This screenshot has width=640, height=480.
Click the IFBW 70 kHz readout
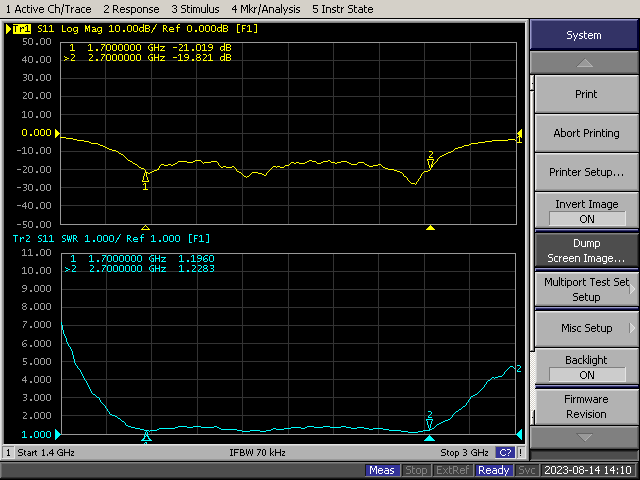pos(257,453)
